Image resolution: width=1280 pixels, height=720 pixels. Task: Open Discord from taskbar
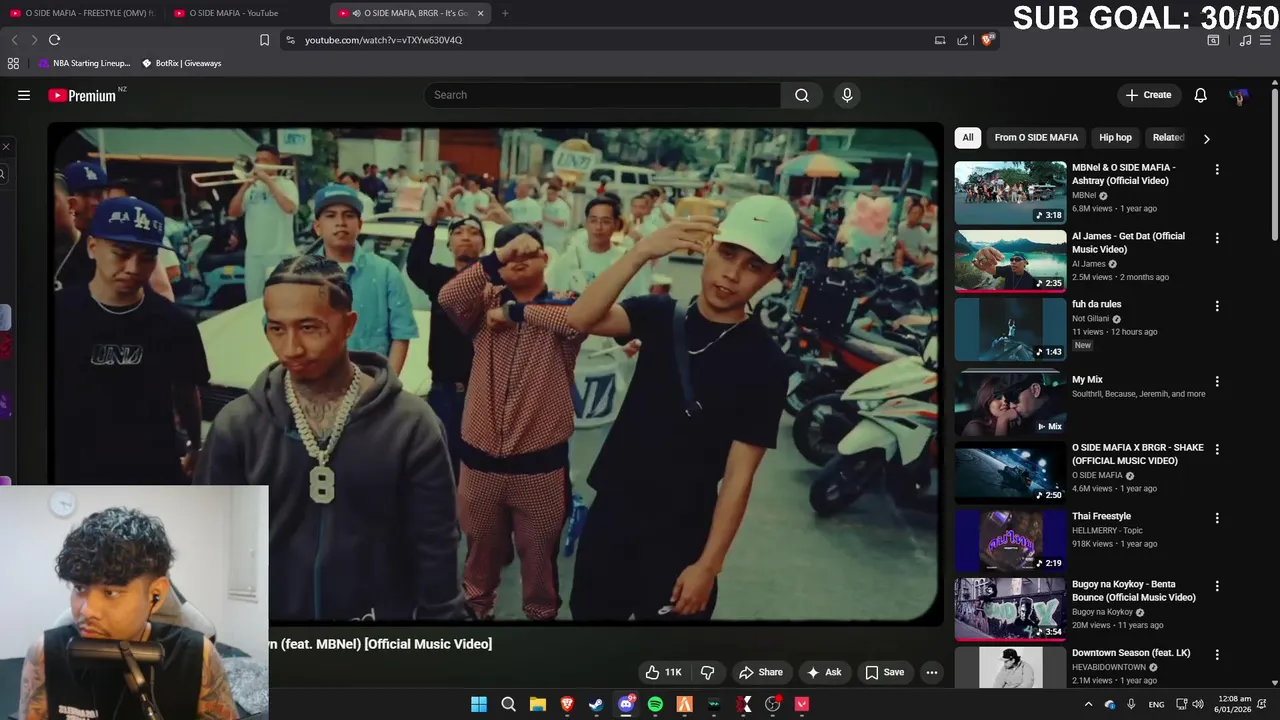click(626, 704)
